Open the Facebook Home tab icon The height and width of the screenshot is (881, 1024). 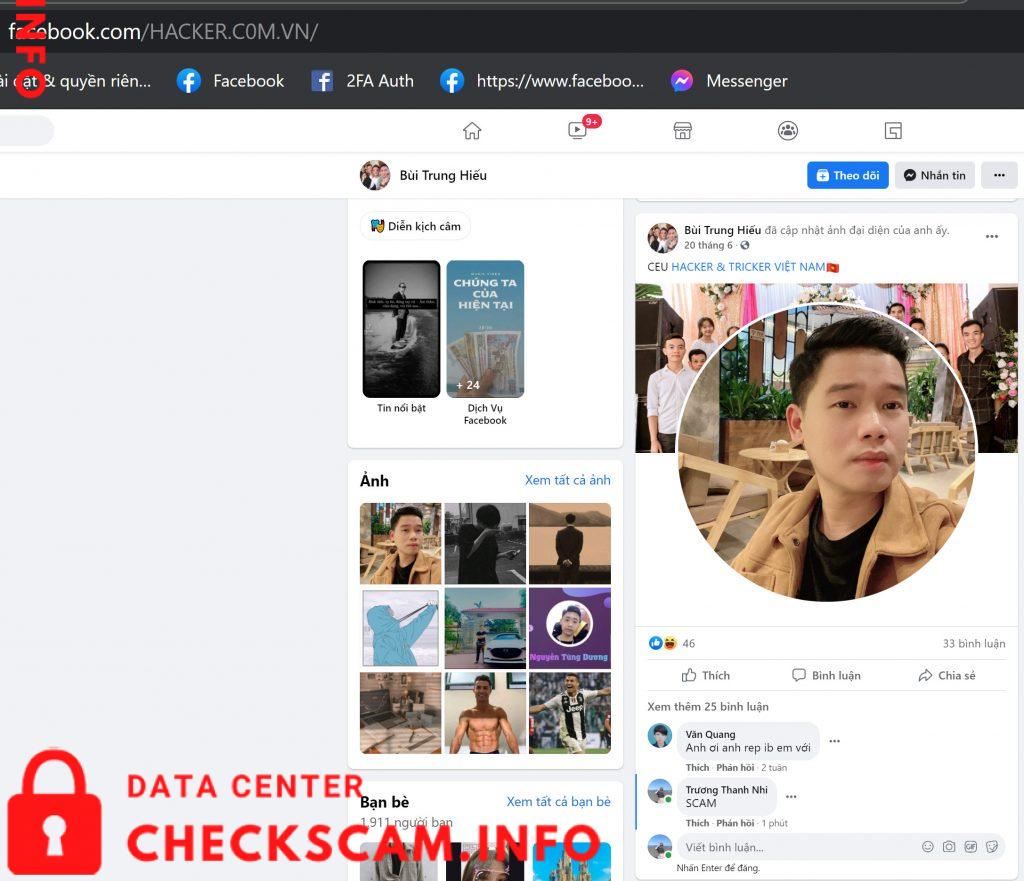tap(472, 131)
